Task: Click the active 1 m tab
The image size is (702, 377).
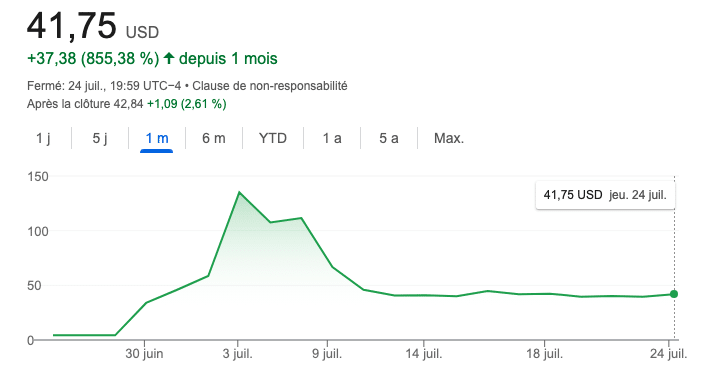Action: click(x=157, y=138)
